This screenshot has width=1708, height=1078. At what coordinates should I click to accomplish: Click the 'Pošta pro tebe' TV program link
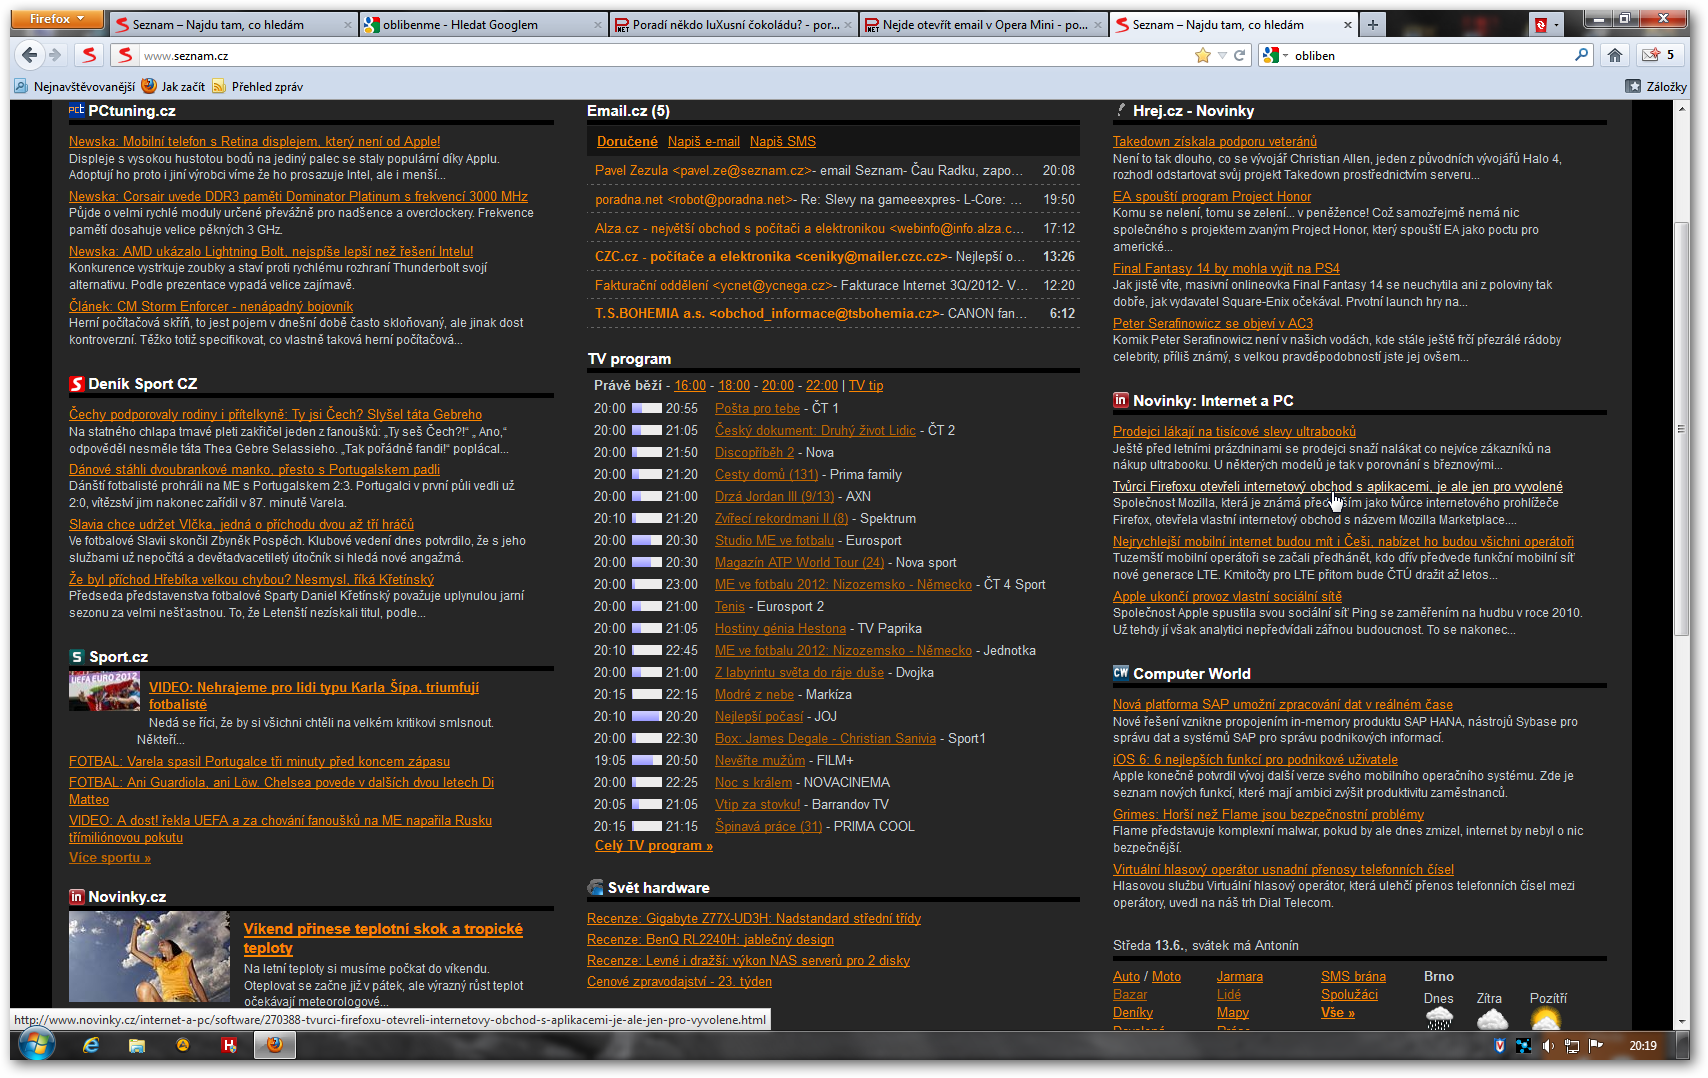tap(757, 409)
